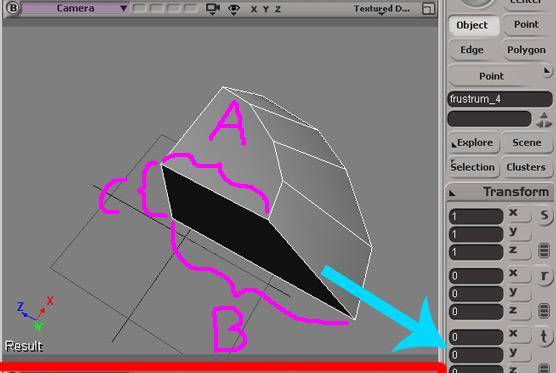
Task: Click the viewport B letter icon
Action: click(13, 7)
